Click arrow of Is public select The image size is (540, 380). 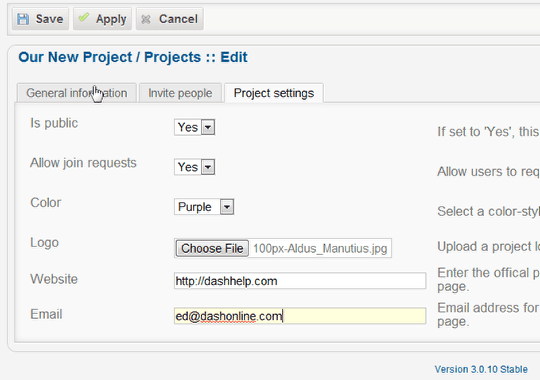point(208,127)
